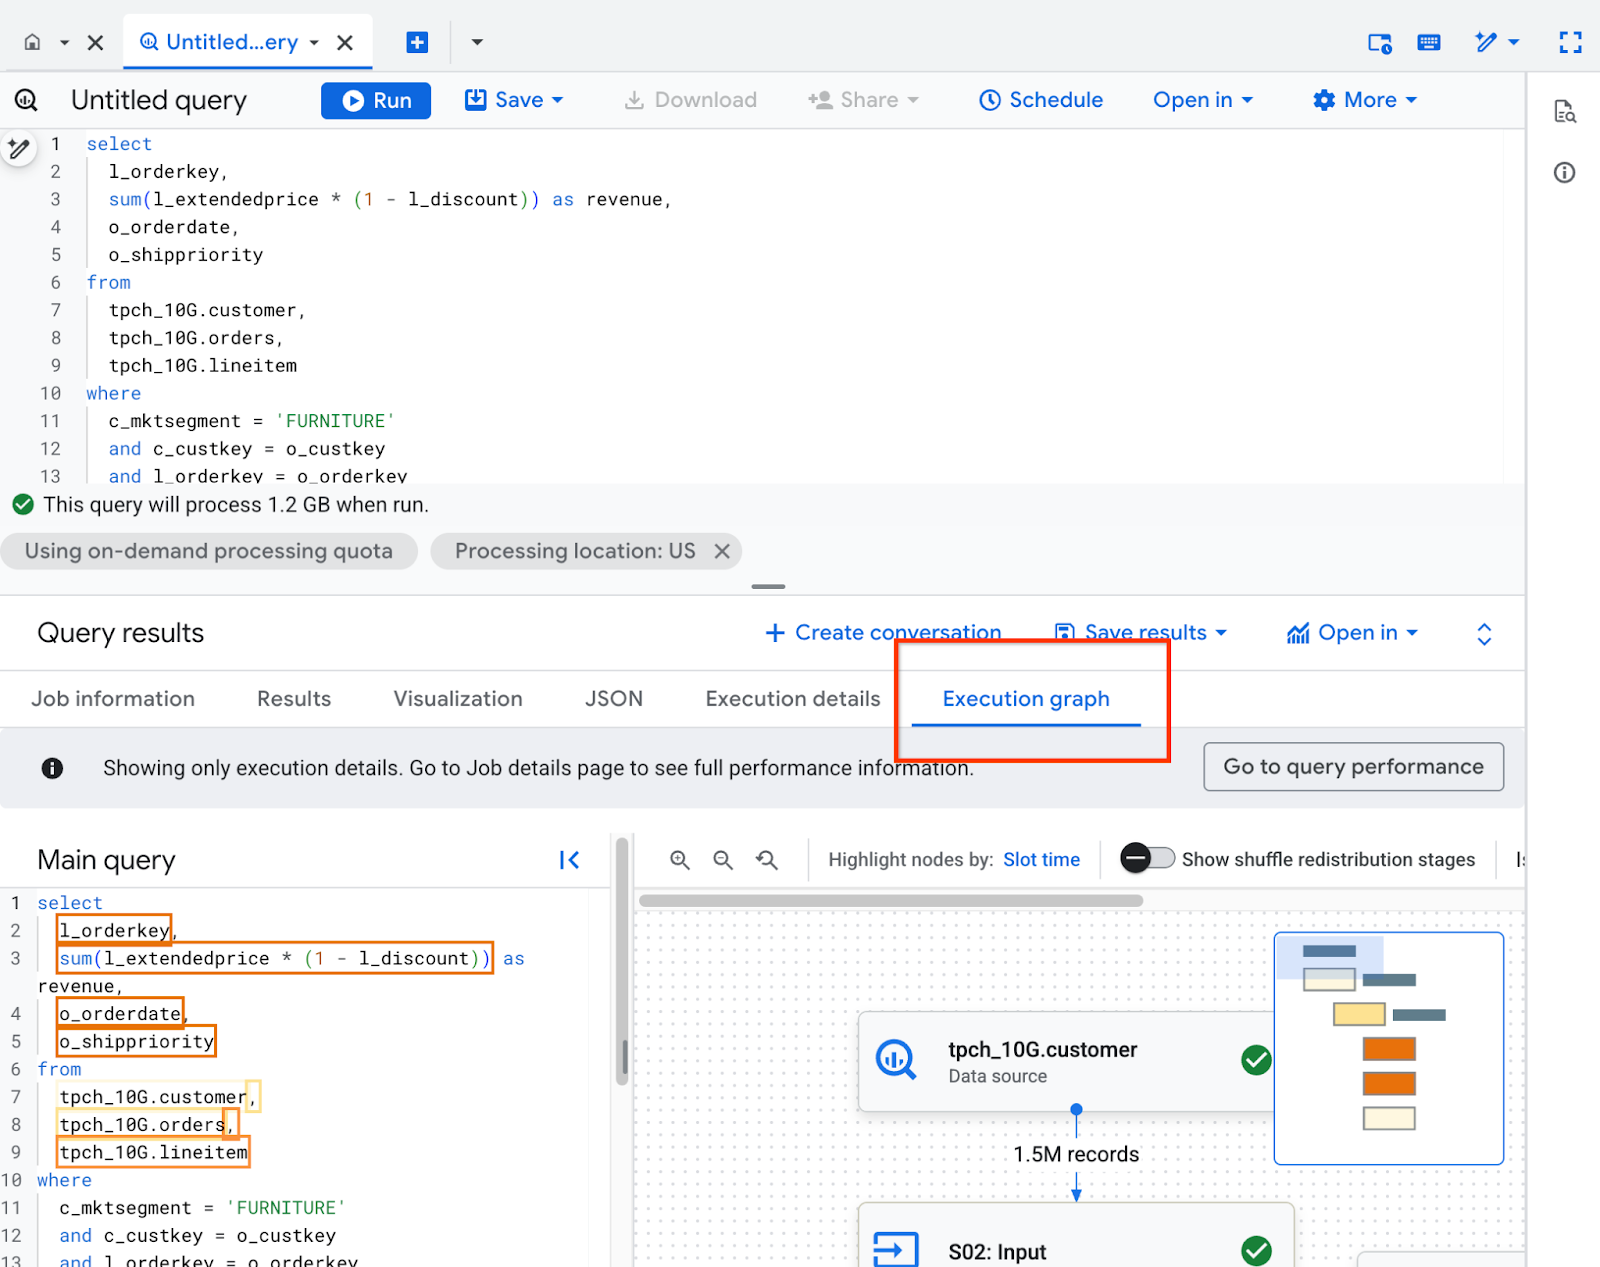Click the zoom out magnifier in graph toolbar
The width and height of the screenshot is (1600, 1267).
723,860
